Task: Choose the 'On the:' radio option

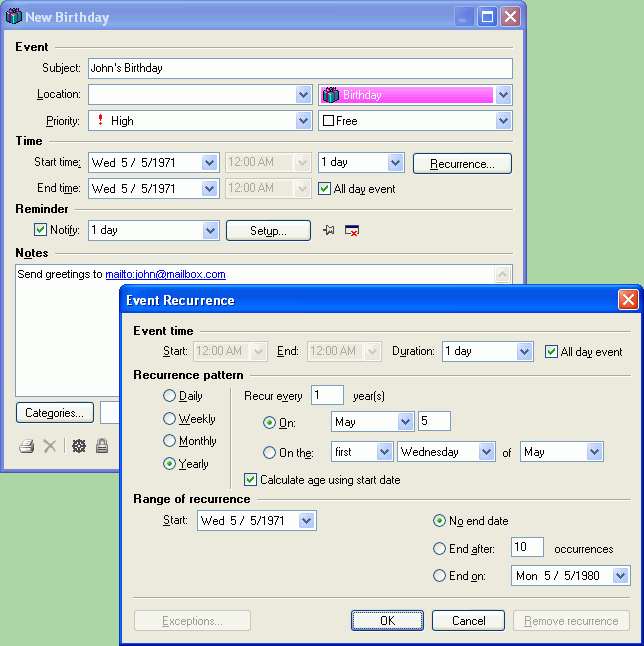Action: pos(269,453)
